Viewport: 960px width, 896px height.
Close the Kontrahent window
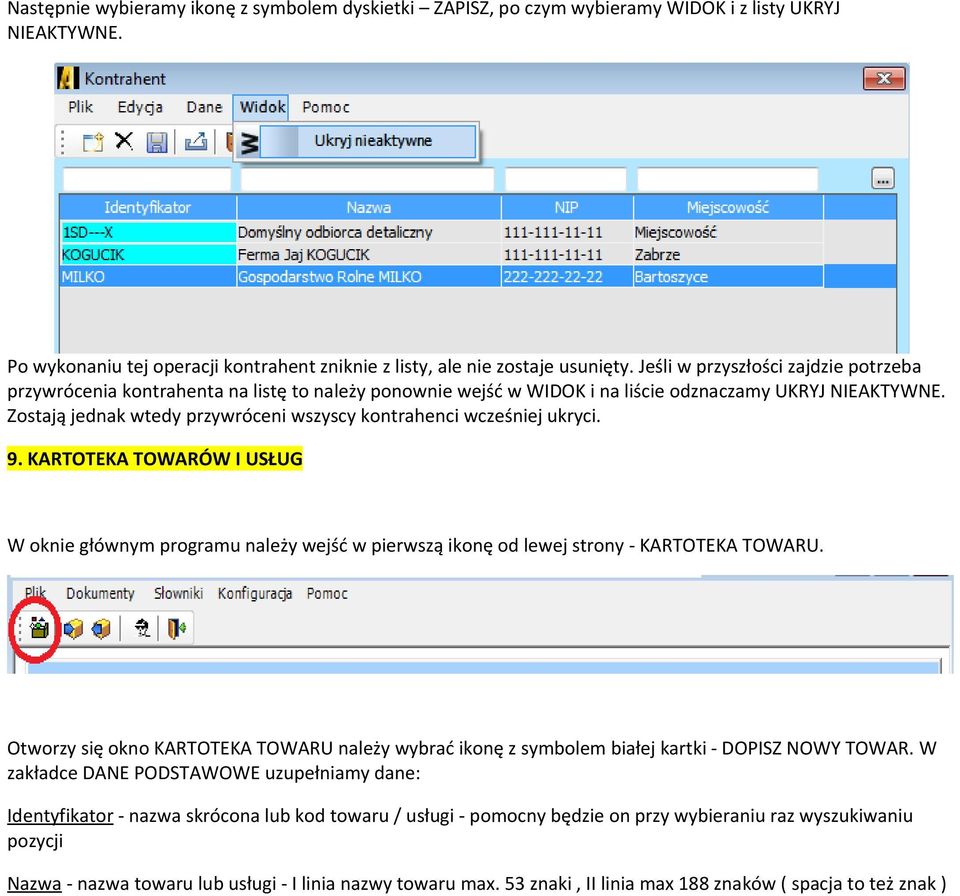884,78
